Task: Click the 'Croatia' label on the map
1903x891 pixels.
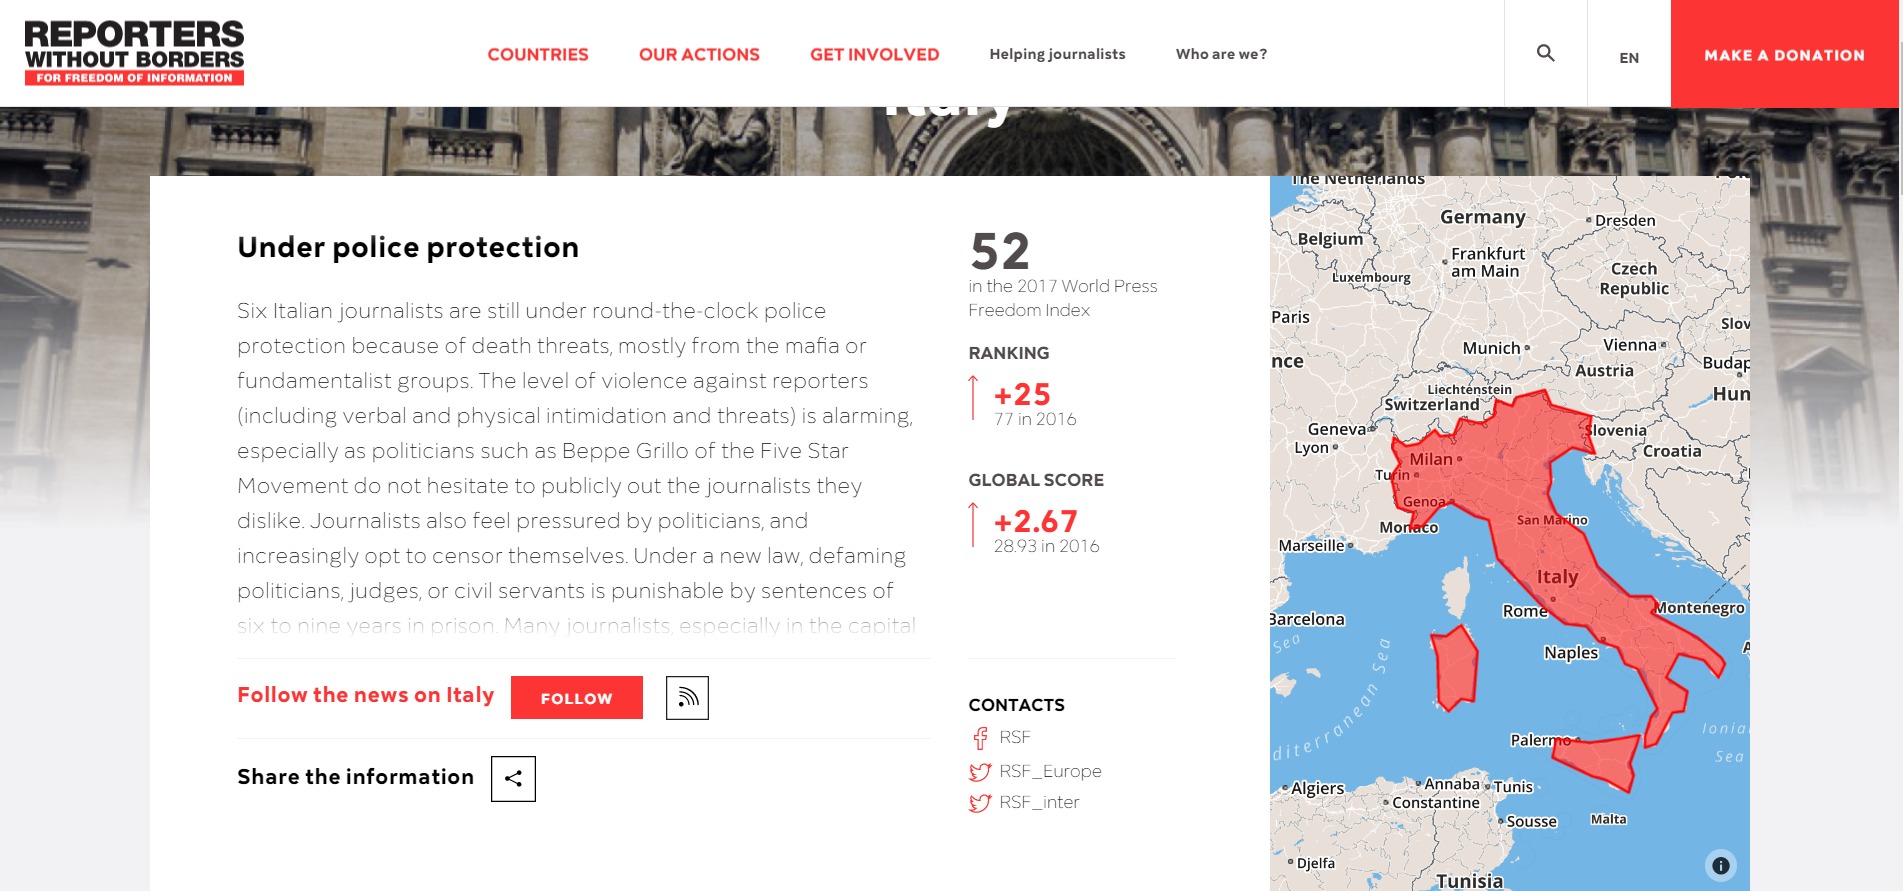Action: point(1672,451)
